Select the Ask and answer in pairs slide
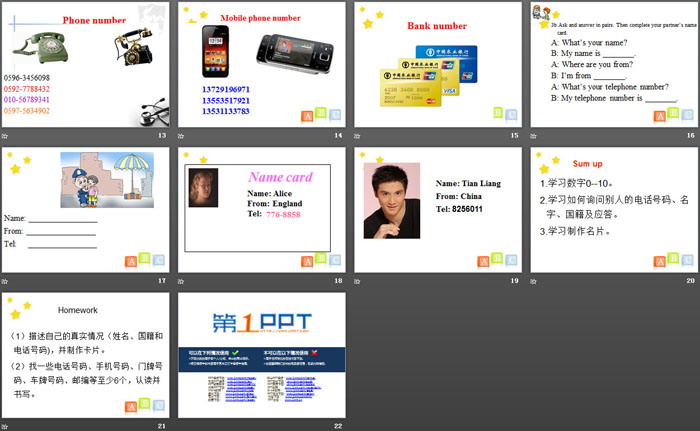700x431 pixels. (x=614, y=65)
